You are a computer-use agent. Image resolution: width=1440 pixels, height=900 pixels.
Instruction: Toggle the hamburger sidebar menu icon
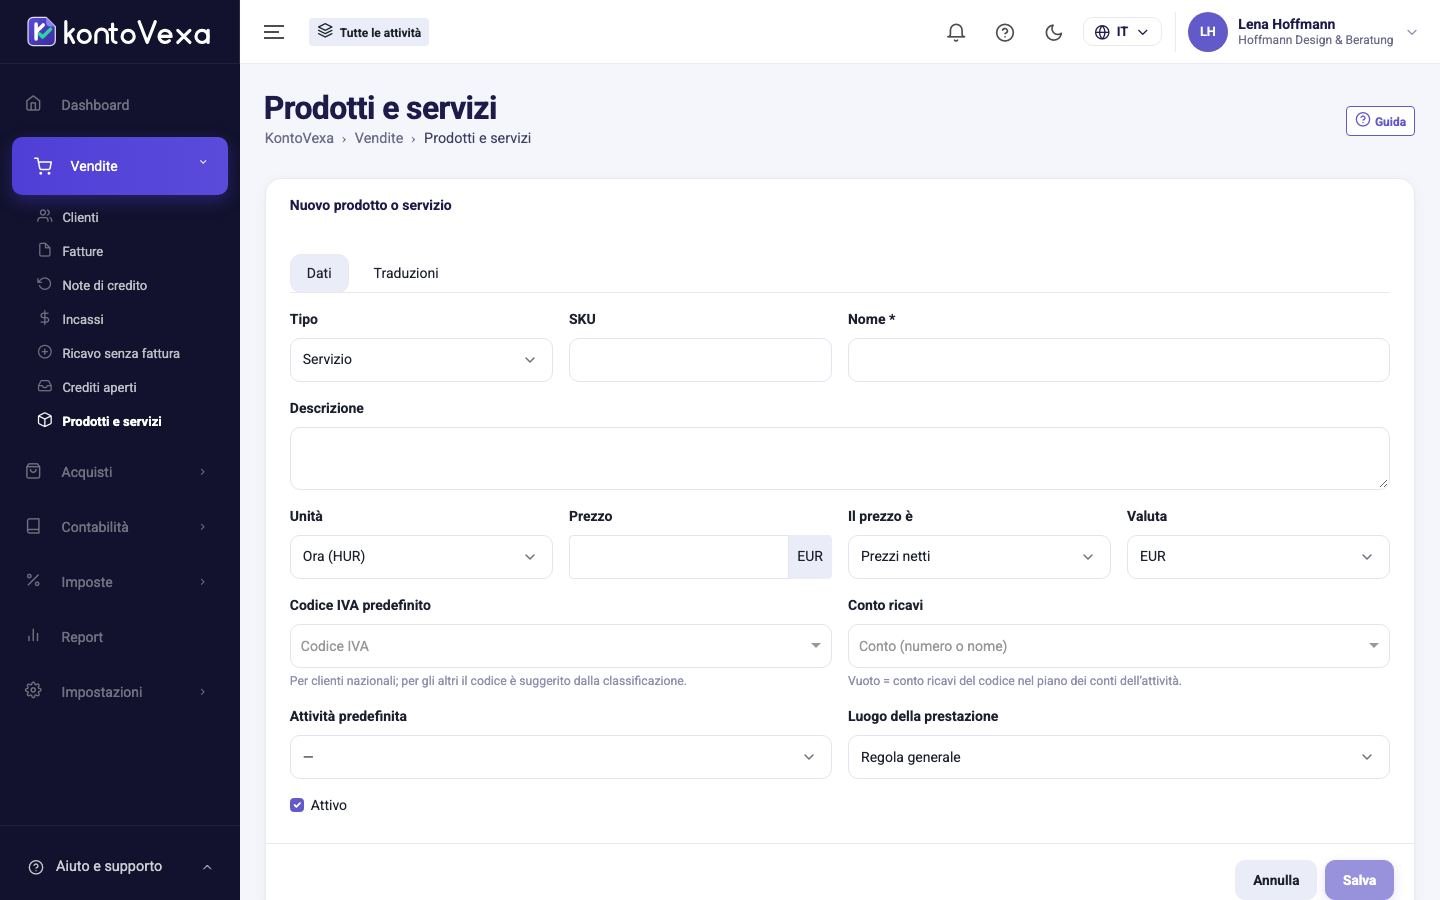click(274, 32)
